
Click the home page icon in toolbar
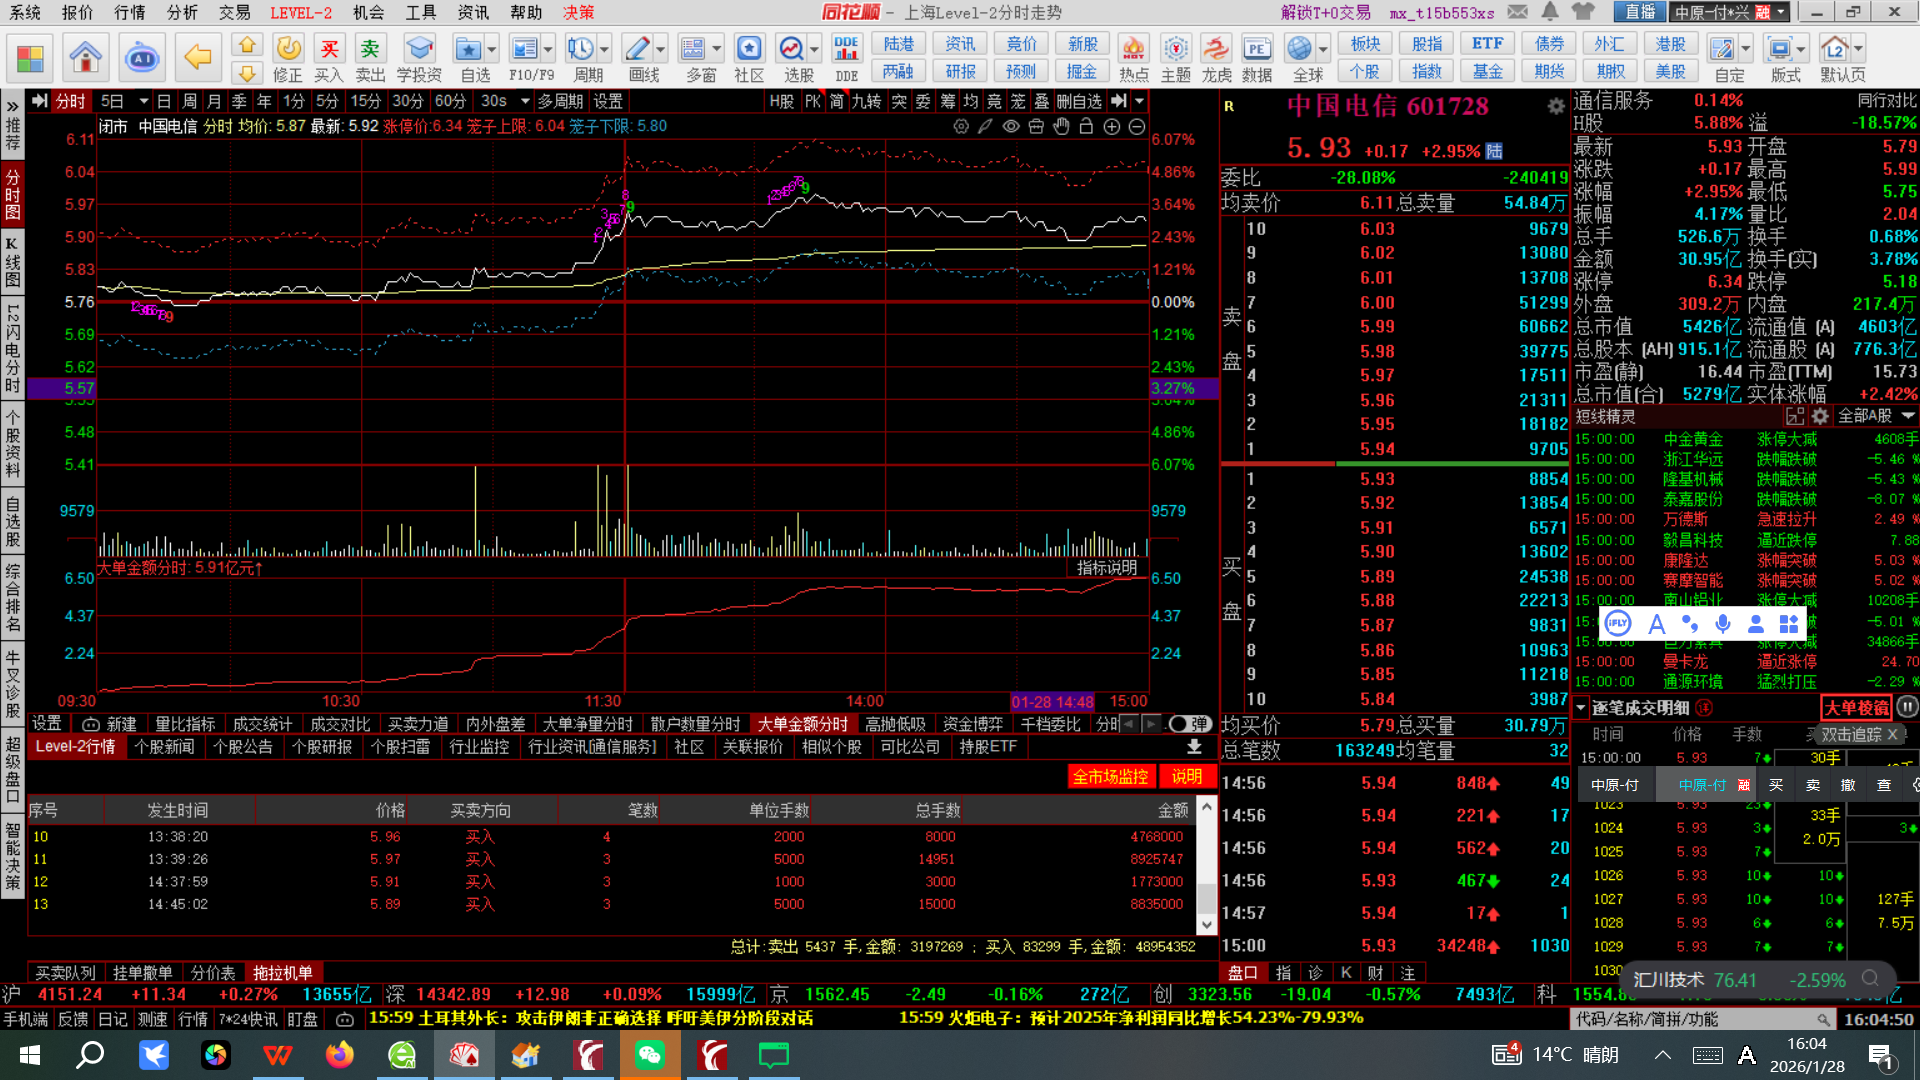tap(85, 57)
